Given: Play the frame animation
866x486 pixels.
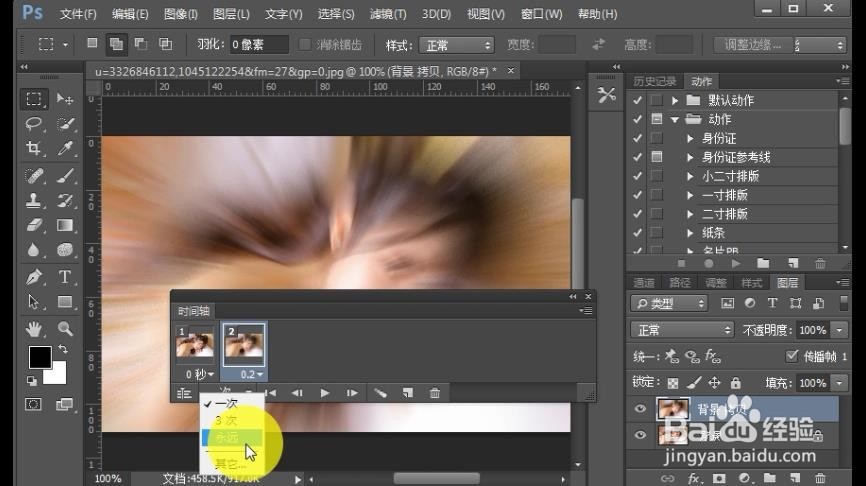Looking at the screenshot, I should tap(325, 393).
